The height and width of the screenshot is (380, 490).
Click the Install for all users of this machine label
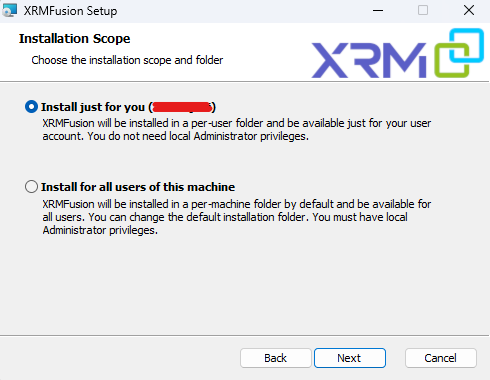138,187
